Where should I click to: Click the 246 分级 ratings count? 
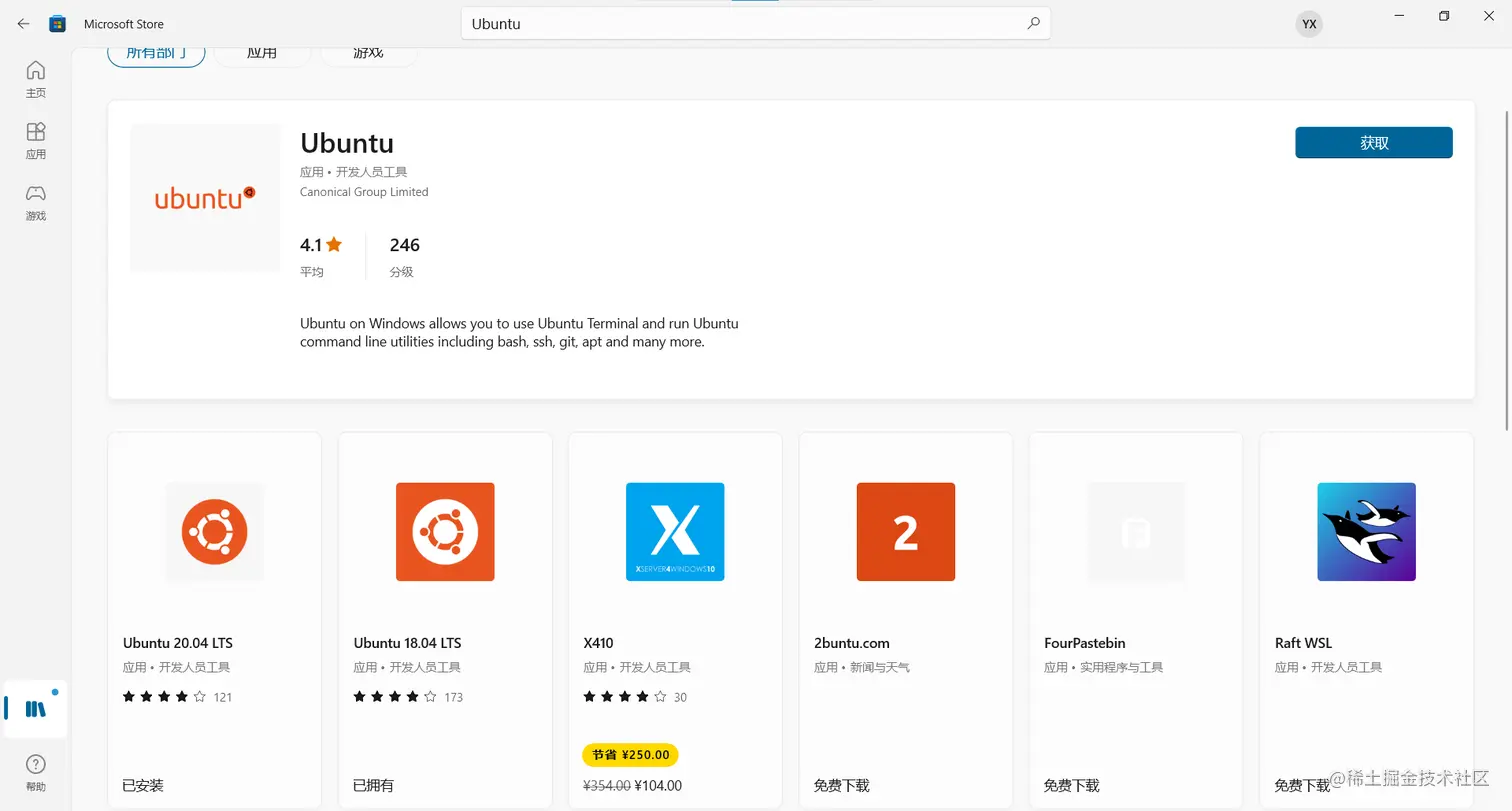pos(404,255)
